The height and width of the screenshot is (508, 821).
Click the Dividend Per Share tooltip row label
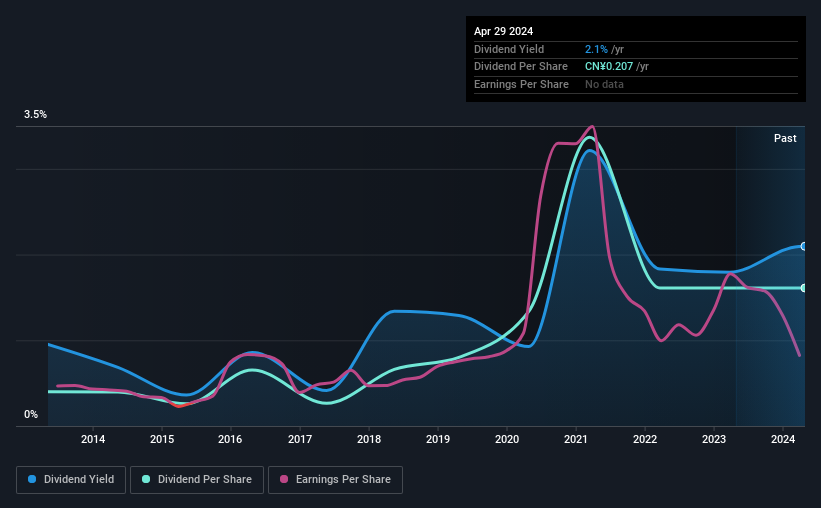click(520, 67)
